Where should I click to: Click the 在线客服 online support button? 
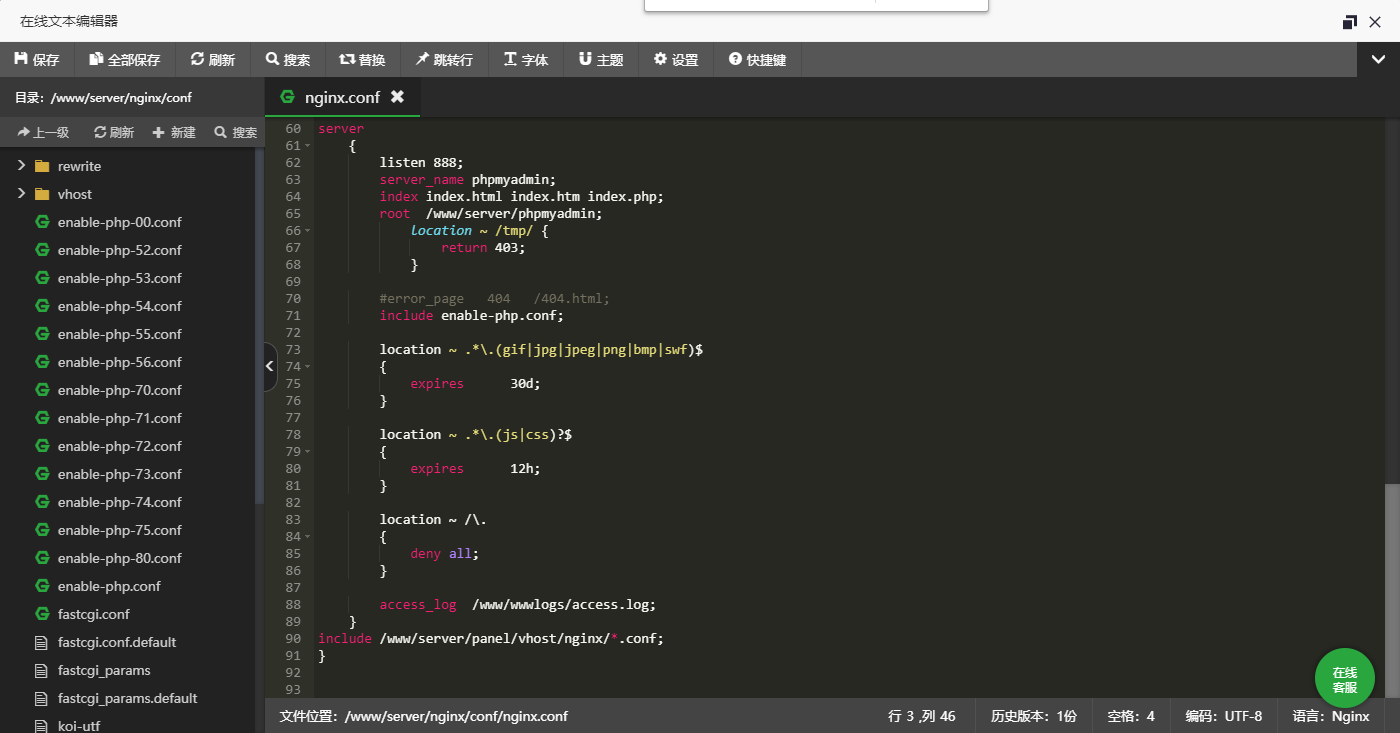click(1344, 678)
